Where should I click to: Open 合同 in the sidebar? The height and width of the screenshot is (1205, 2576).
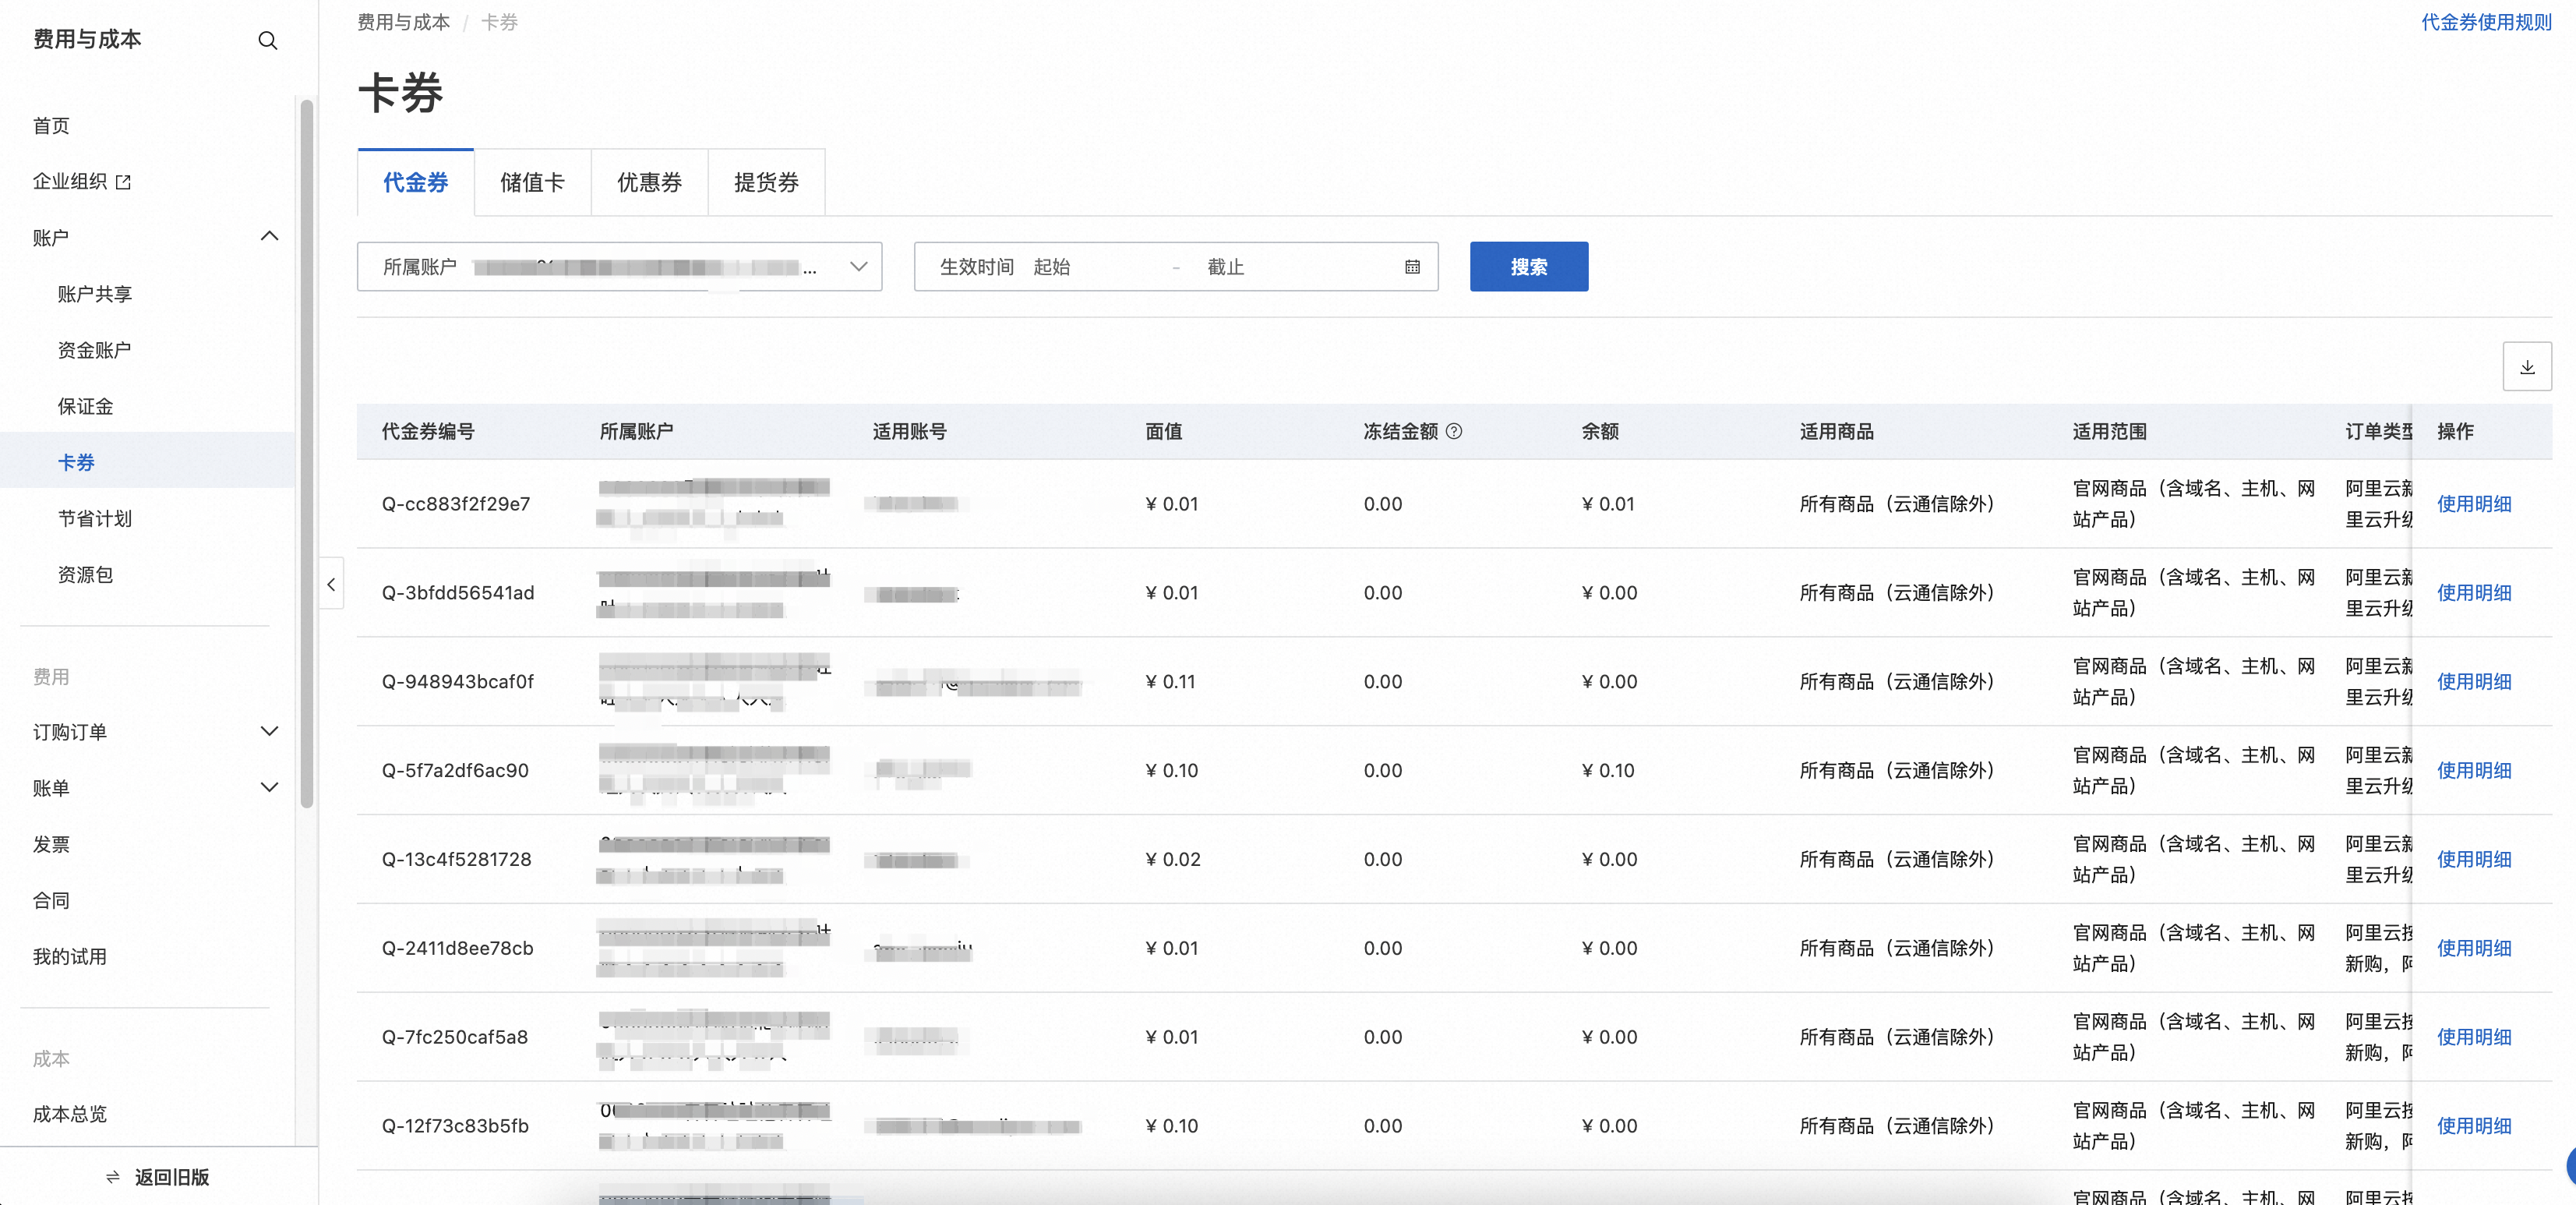tap(51, 900)
